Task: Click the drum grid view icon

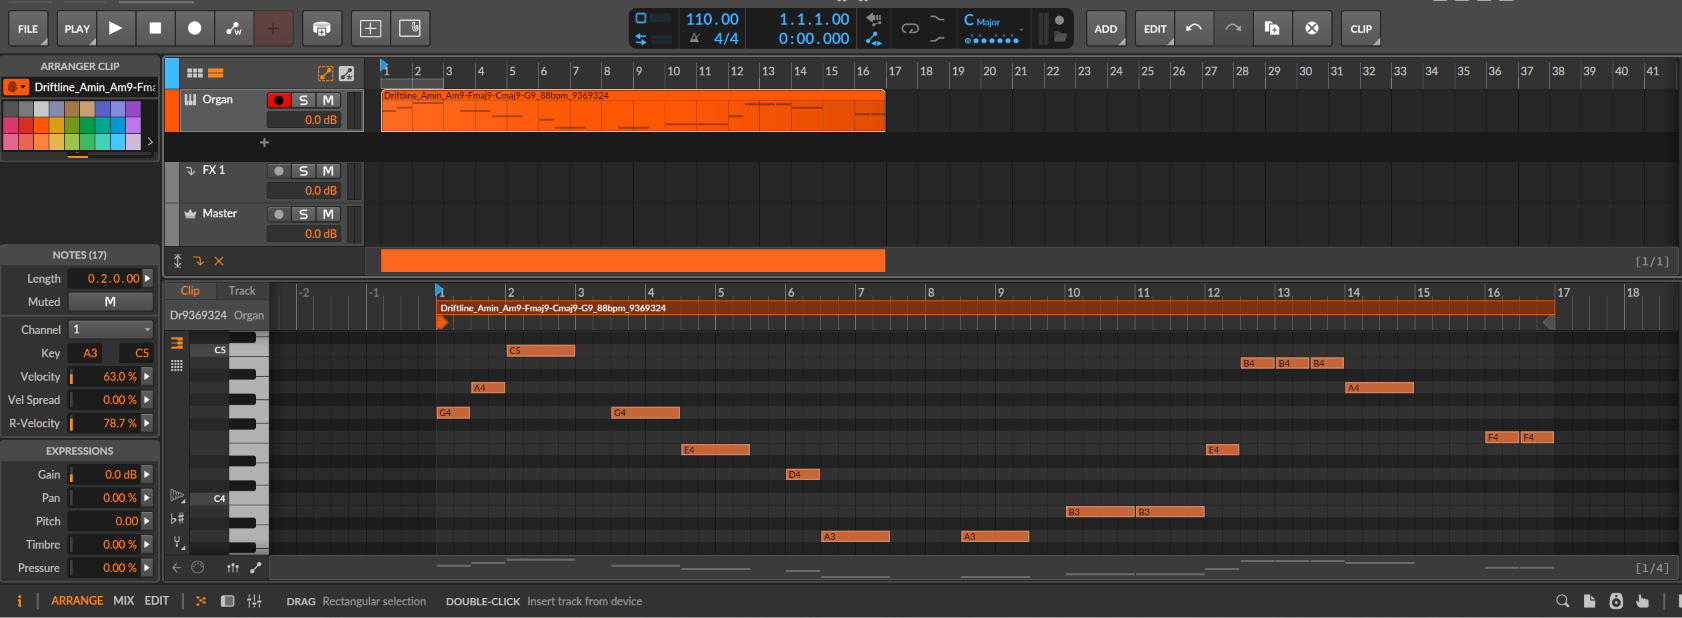Action: (177, 366)
